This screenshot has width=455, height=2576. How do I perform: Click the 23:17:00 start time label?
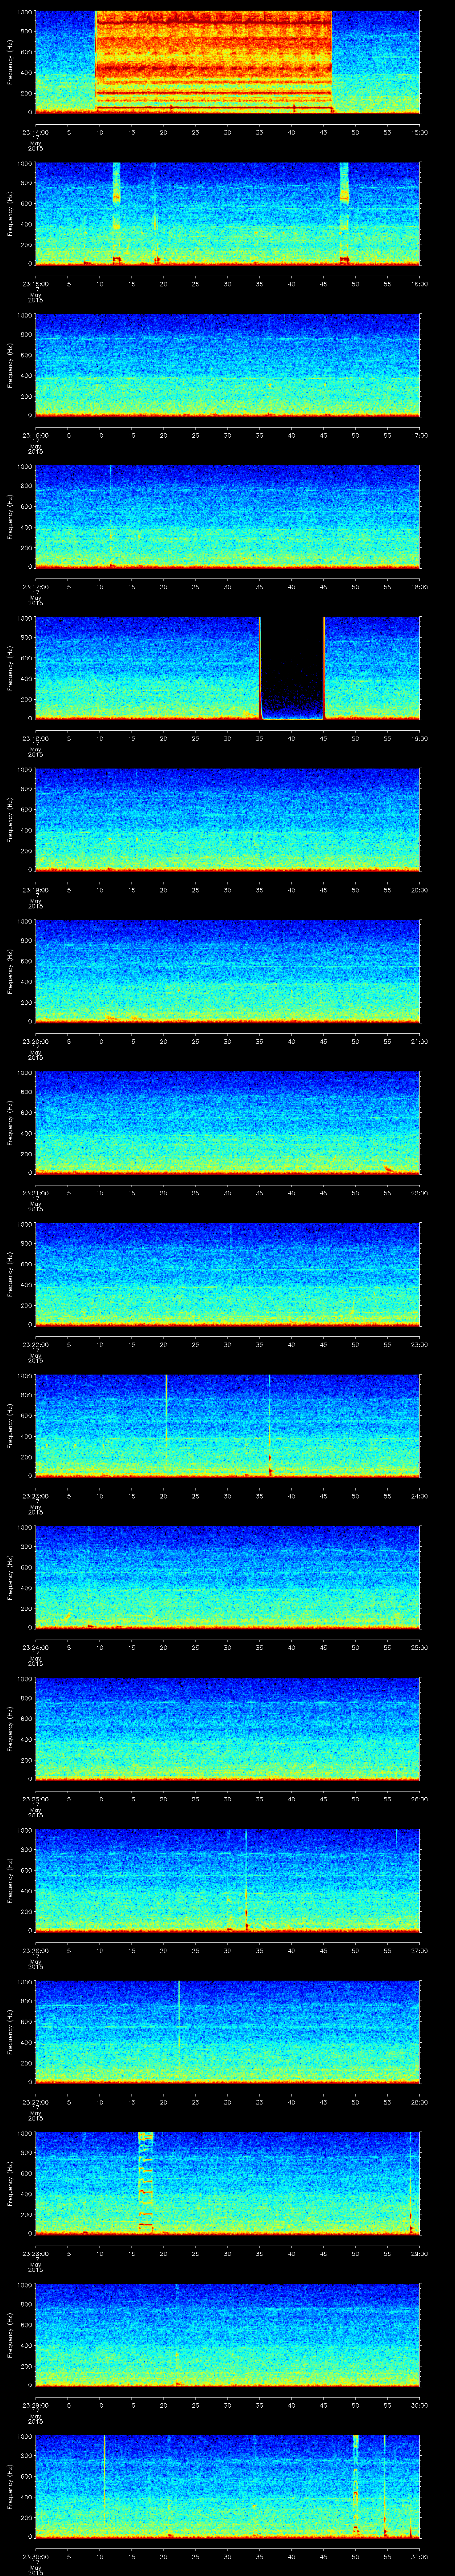point(35,586)
